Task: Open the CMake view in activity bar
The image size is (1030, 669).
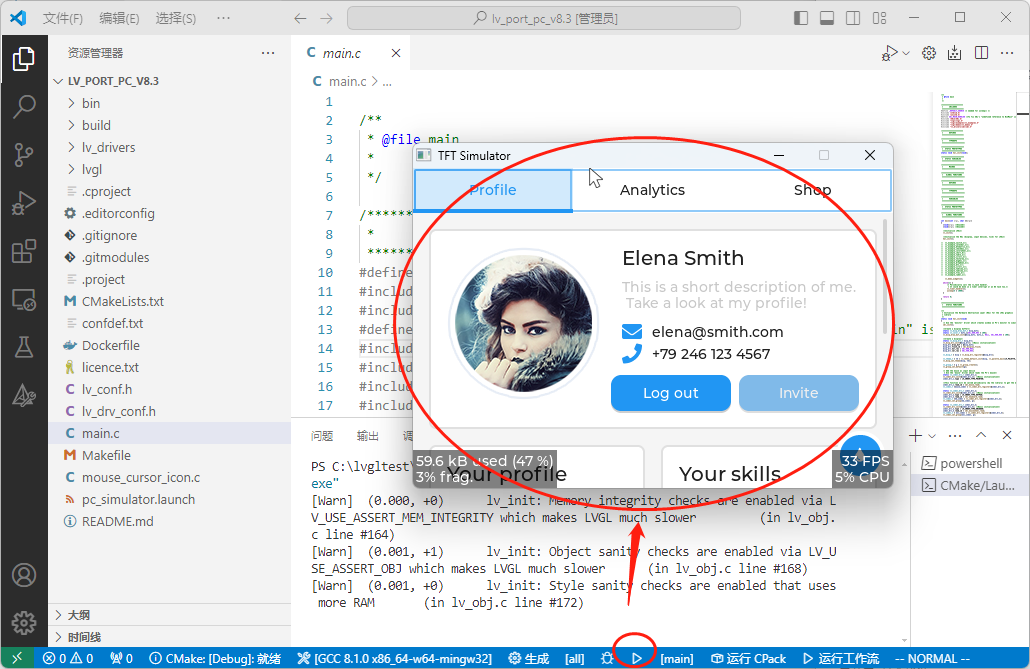Action: pos(24,395)
